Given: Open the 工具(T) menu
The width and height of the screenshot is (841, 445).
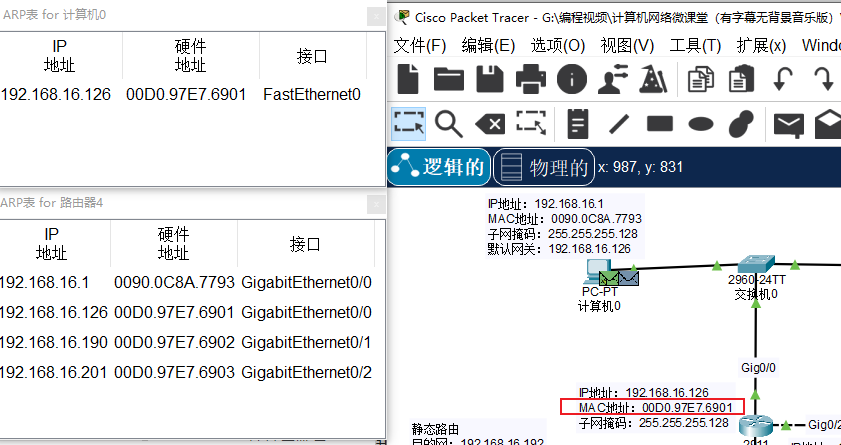Looking at the screenshot, I should point(695,46).
